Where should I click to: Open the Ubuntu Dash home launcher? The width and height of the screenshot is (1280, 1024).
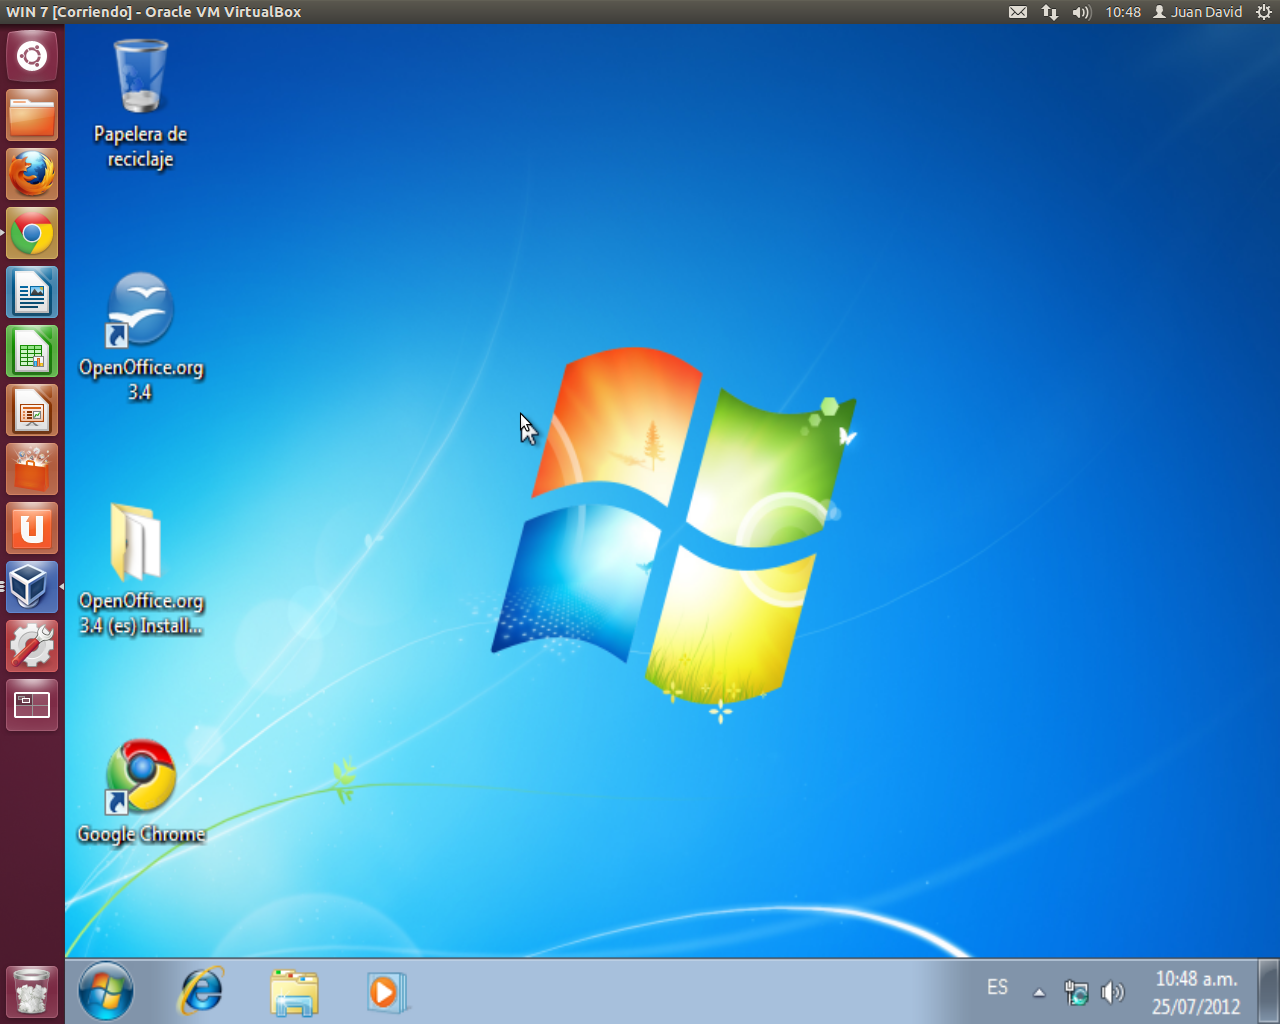tap(32, 56)
